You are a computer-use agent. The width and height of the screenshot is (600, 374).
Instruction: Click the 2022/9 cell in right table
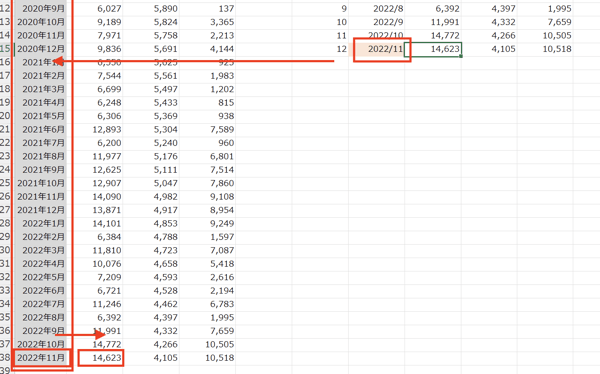tap(377, 22)
